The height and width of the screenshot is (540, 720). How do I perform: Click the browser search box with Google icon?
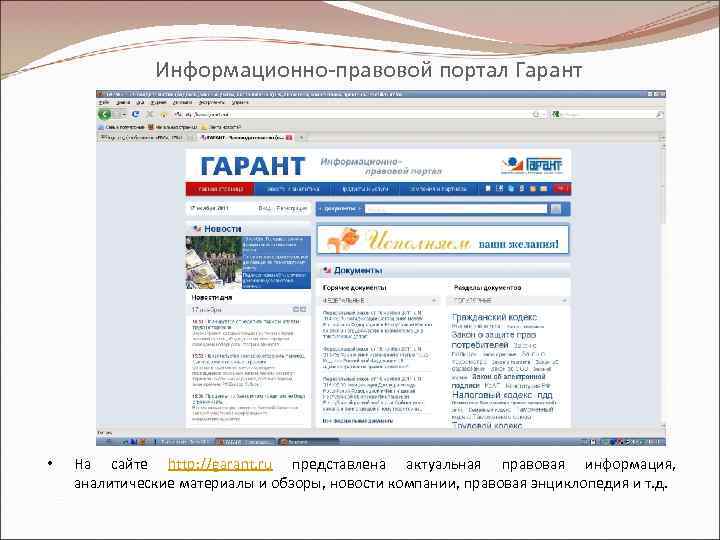pos(608,114)
